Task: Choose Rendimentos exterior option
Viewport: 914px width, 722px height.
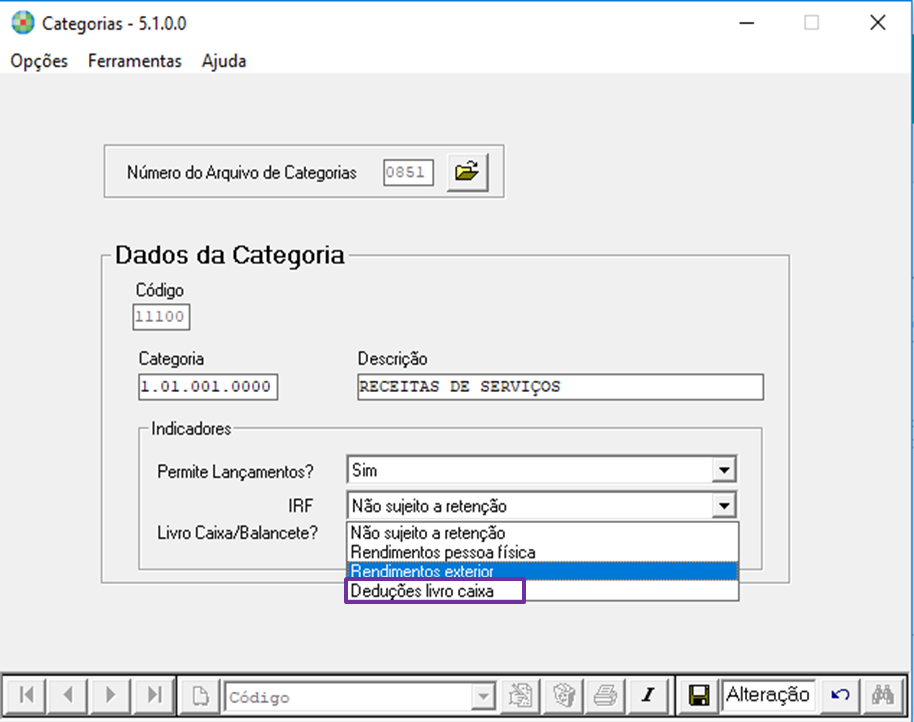Action: click(x=542, y=571)
